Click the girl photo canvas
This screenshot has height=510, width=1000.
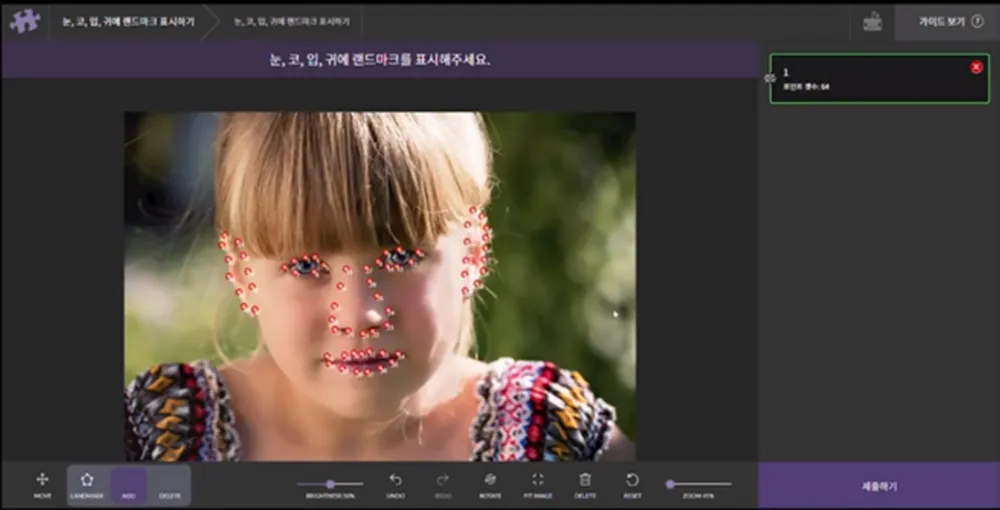[379, 286]
